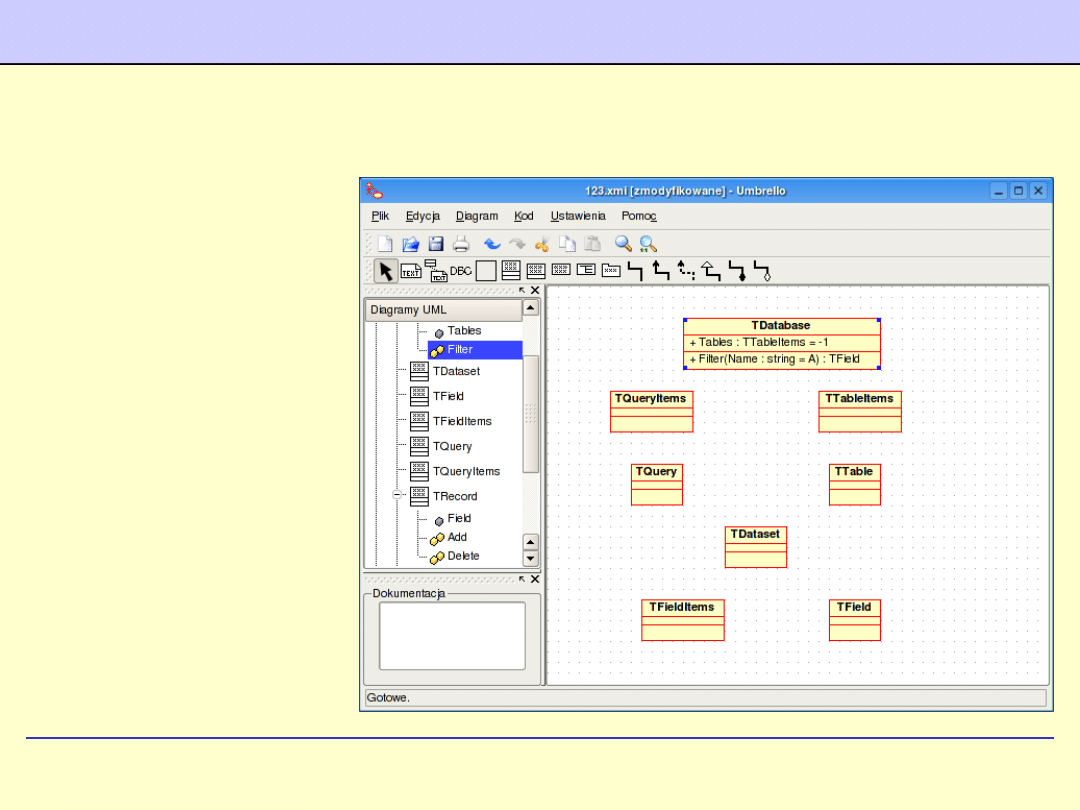Select the TDataset class on canvas

(755, 535)
